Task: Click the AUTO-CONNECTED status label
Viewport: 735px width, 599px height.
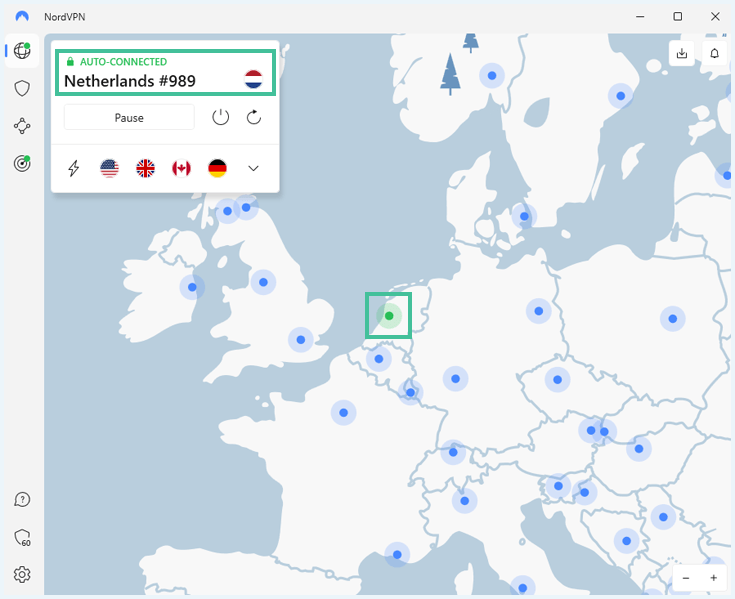Action: (x=123, y=62)
